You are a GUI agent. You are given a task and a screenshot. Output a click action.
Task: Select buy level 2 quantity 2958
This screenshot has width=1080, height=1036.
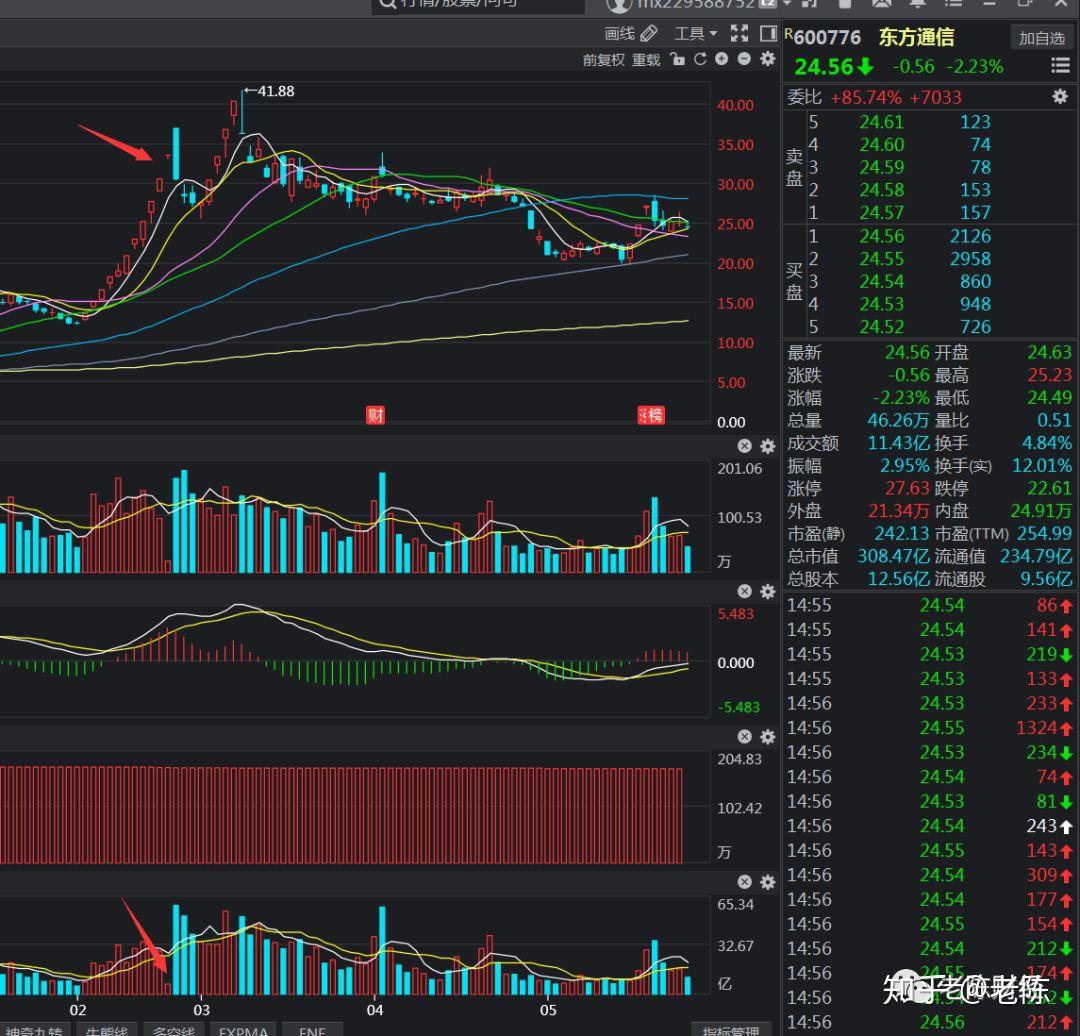[x=970, y=259]
